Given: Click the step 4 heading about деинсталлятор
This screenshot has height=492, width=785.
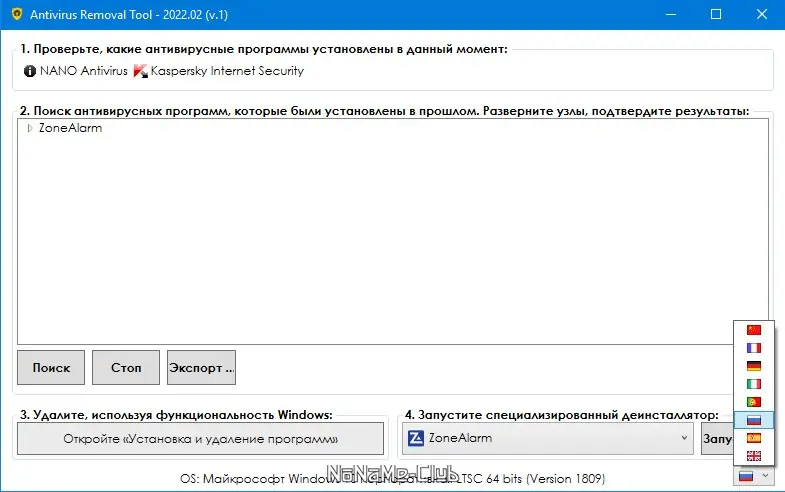Looking at the screenshot, I should click(x=562, y=415).
